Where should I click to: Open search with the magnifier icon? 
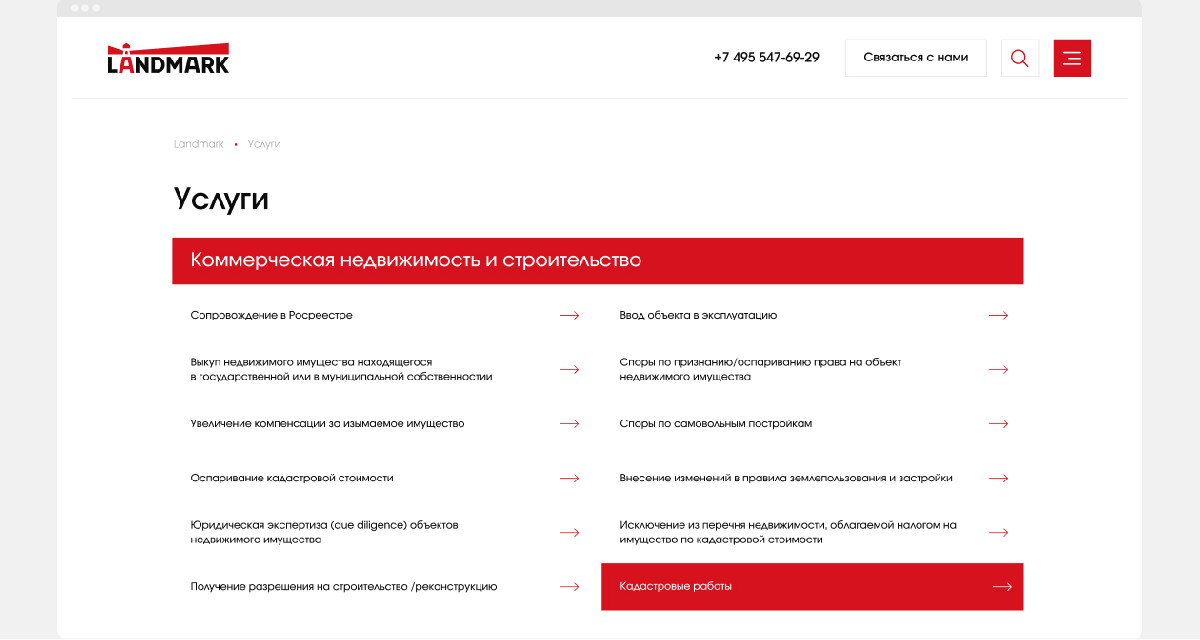tap(1019, 58)
